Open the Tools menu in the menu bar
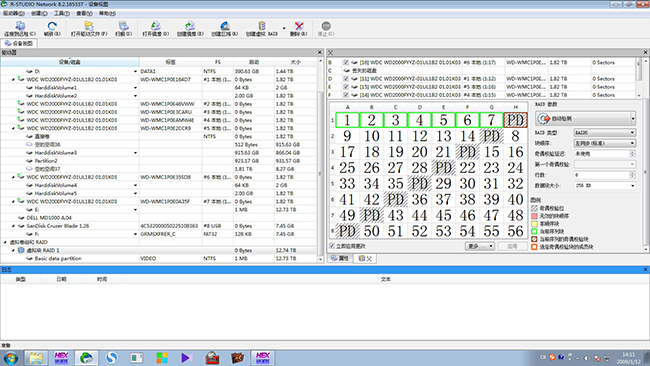Screen dimensions: 650x366 [61, 13]
